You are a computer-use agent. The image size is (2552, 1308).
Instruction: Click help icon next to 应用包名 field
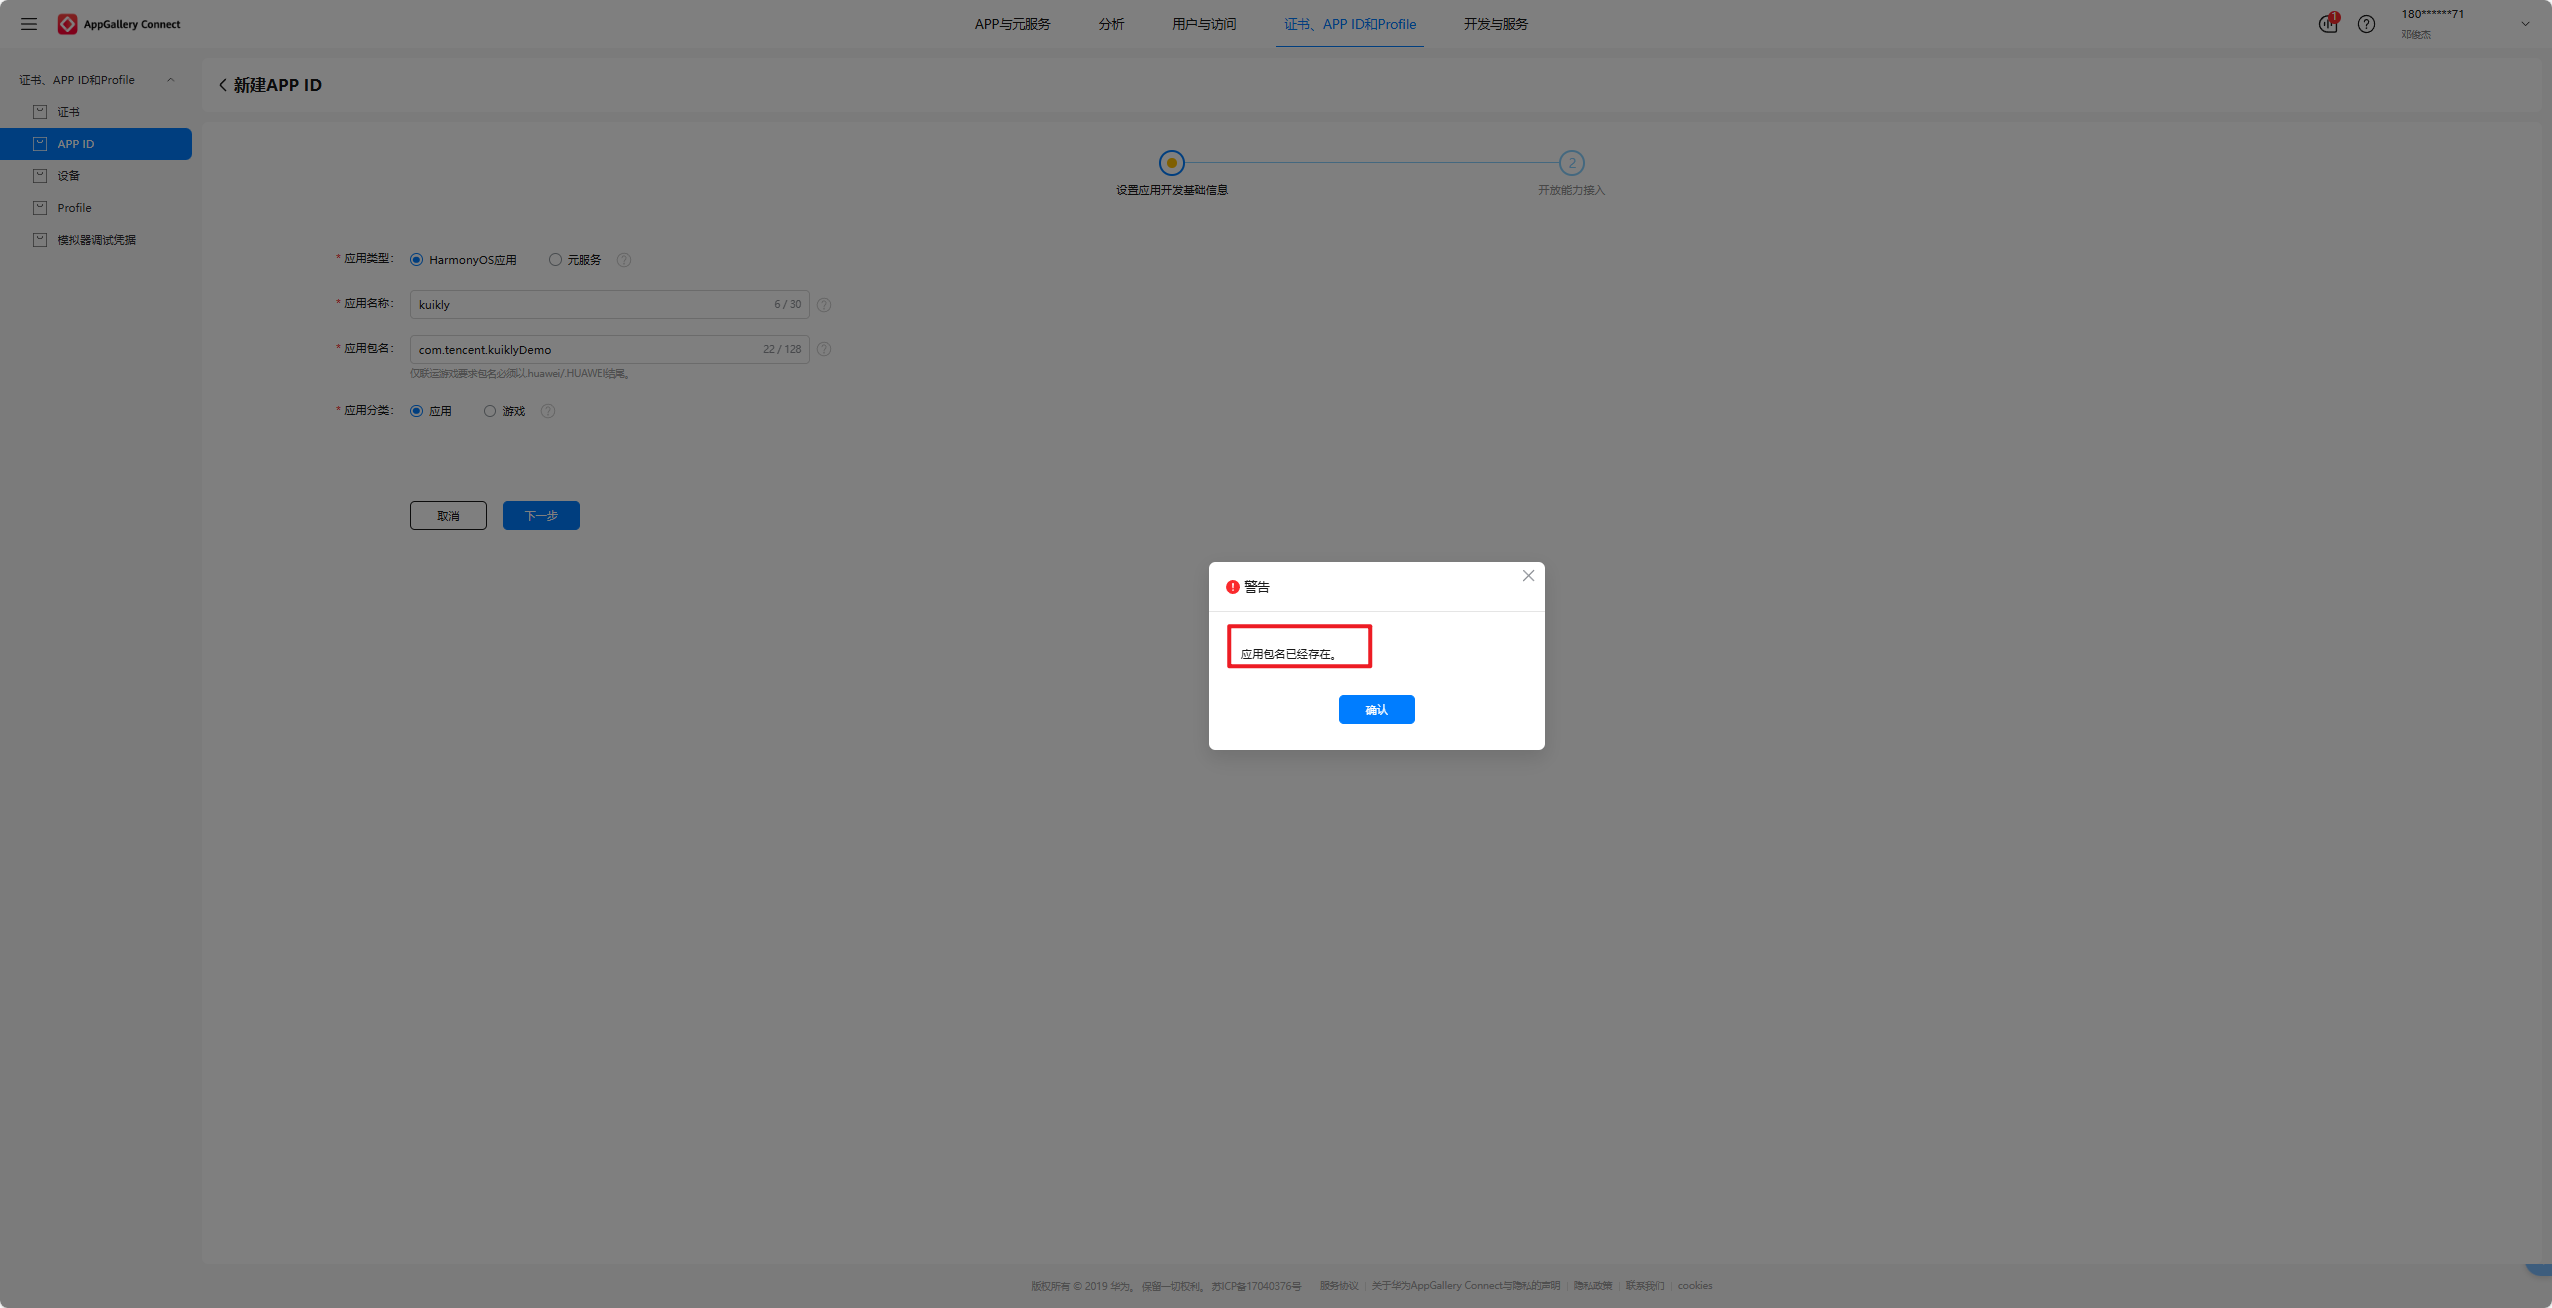(824, 349)
